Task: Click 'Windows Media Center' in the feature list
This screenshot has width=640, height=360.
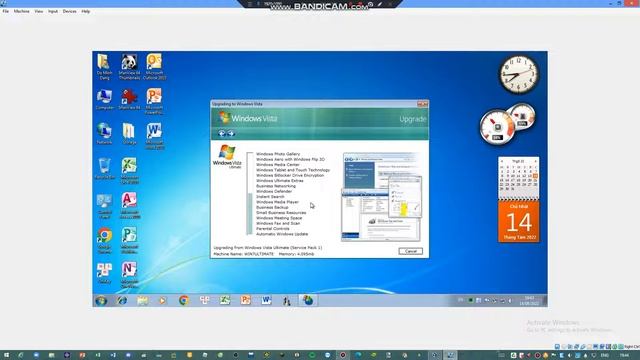Action: coord(278,164)
